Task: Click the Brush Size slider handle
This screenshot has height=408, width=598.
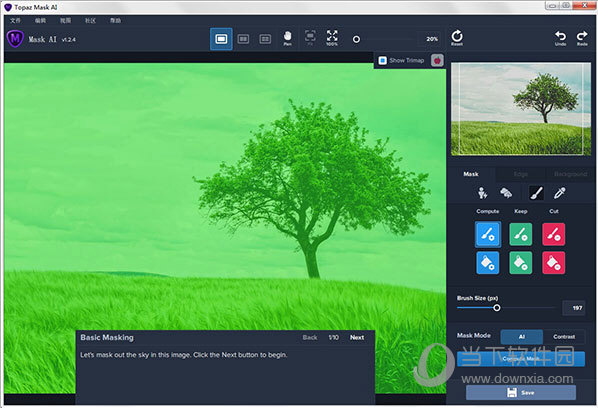Action: pyautogui.click(x=497, y=308)
